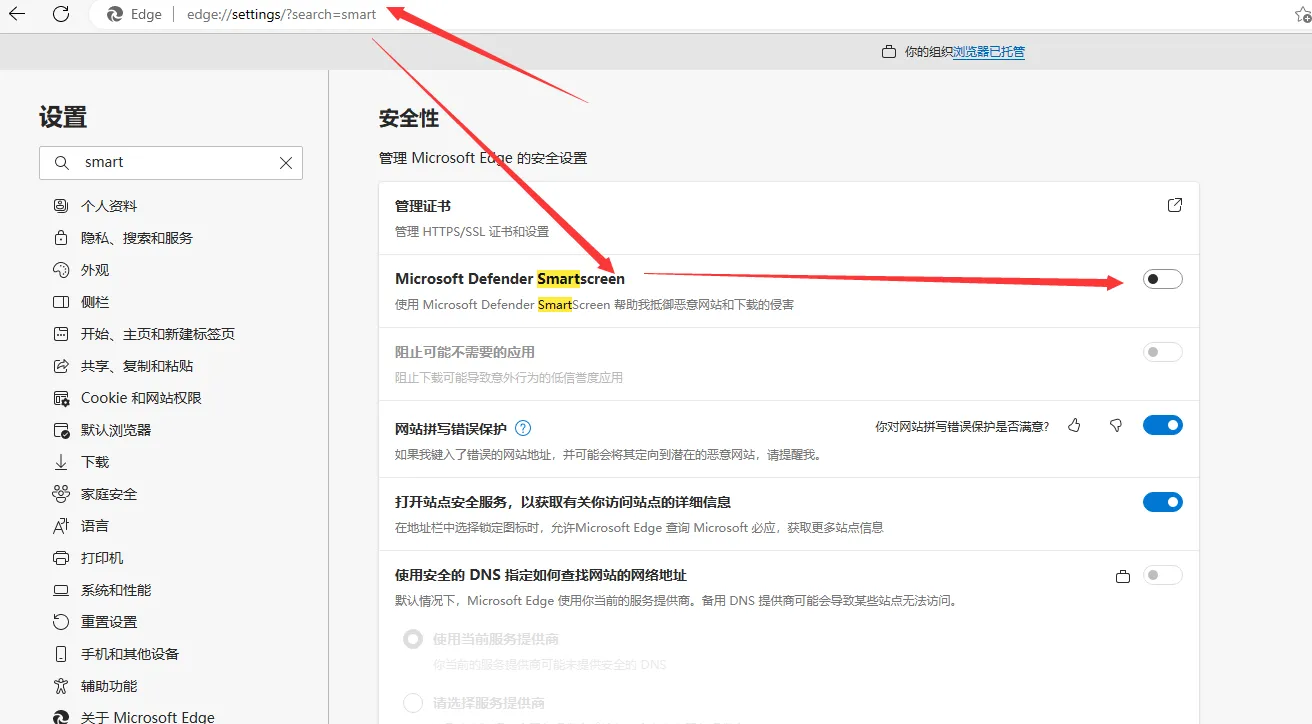The image size is (1312, 724).
Task: Click the help icon beside 网站拼写错误保护
Action: pyautogui.click(x=523, y=428)
